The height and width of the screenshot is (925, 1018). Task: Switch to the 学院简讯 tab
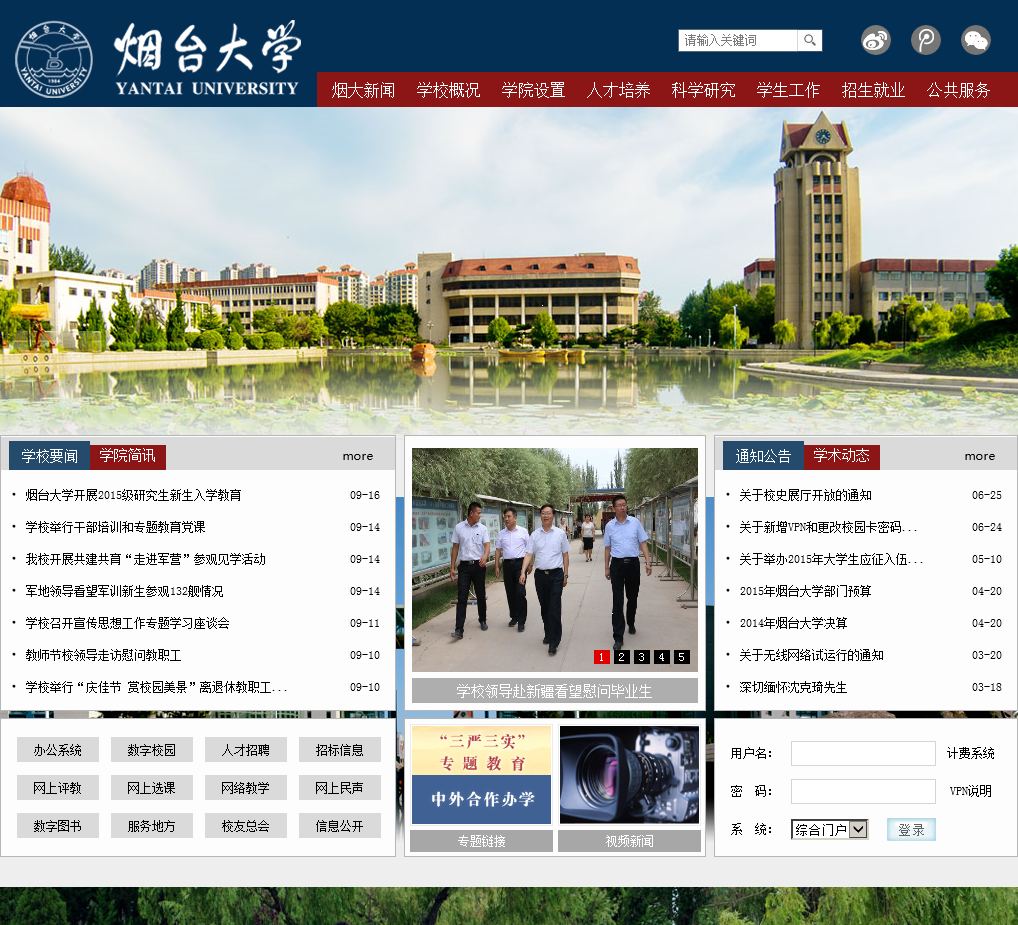coord(127,456)
